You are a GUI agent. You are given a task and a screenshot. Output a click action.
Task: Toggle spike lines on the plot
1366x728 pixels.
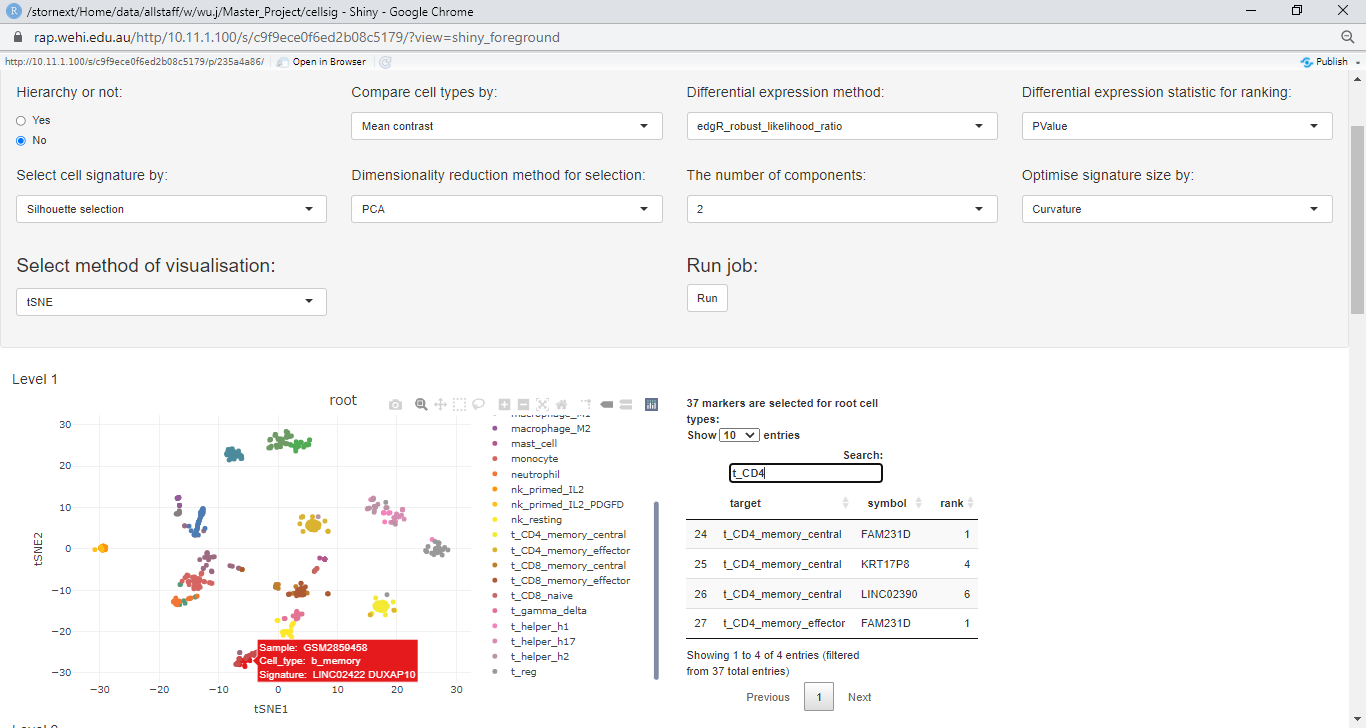pos(585,404)
